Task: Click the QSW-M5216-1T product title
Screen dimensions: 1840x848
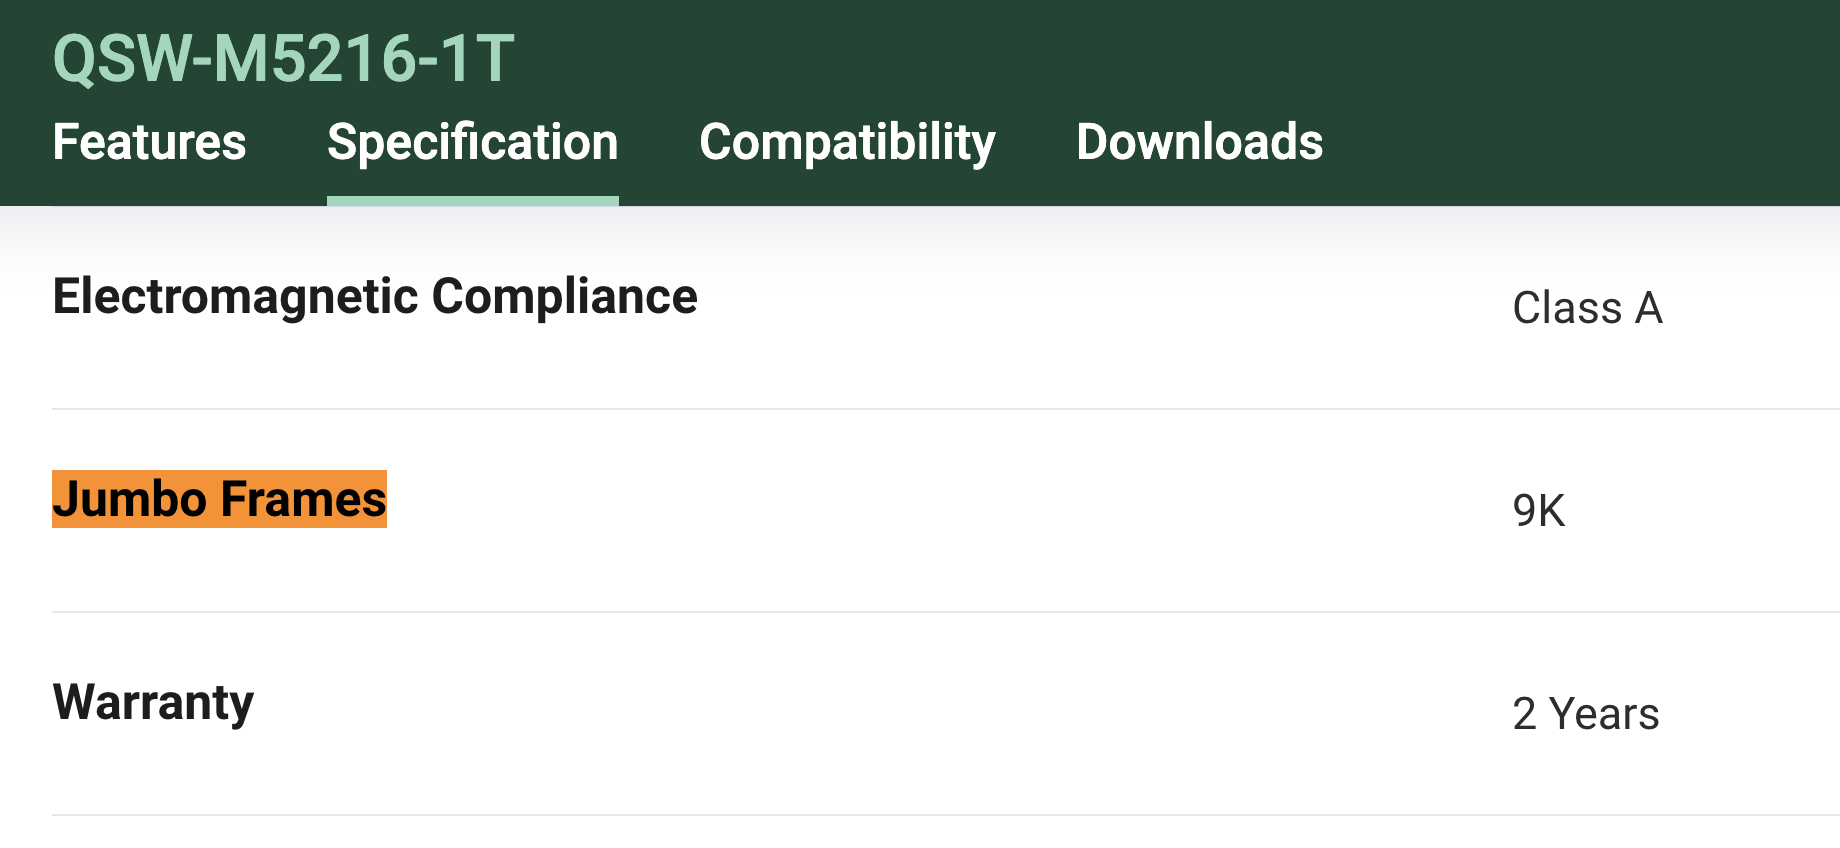Action: (x=283, y=58)
